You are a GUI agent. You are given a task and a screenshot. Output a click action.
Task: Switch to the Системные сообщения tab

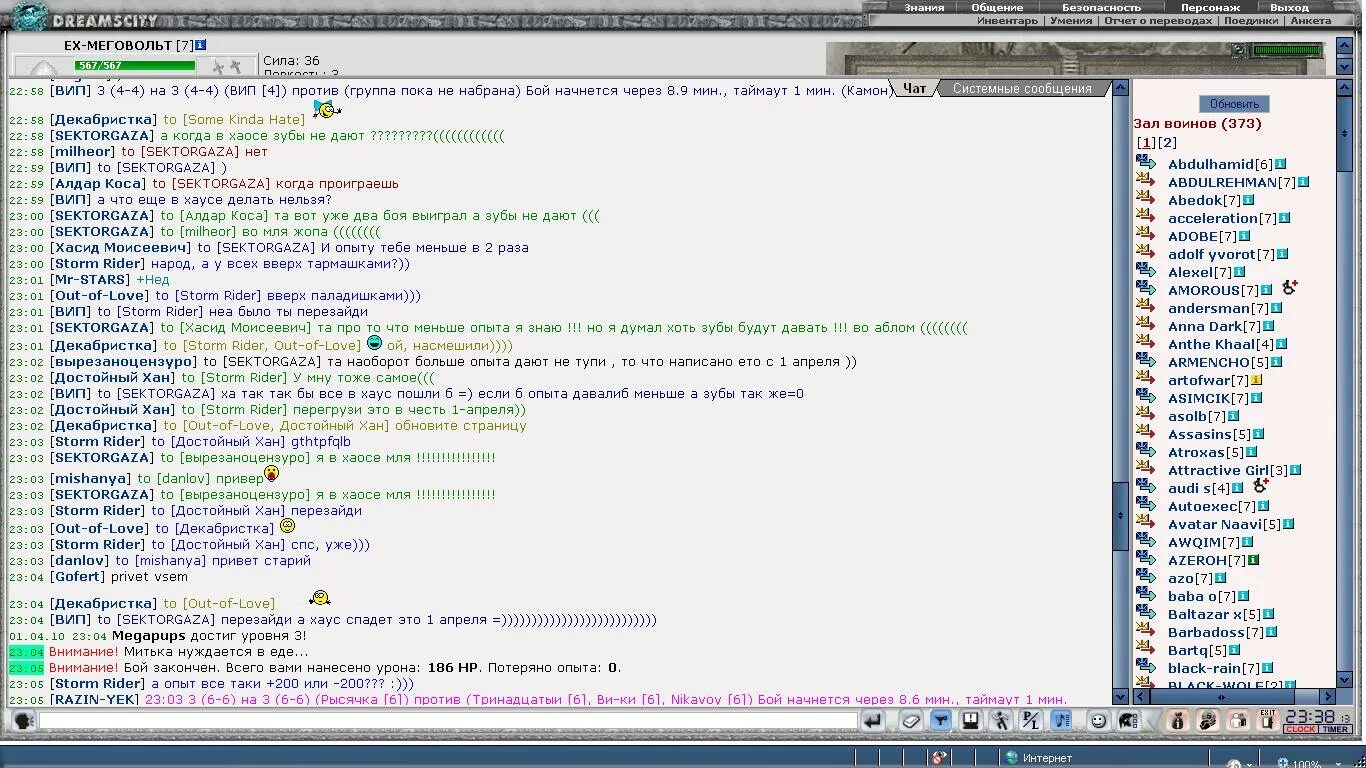(x=1022, y=88)
